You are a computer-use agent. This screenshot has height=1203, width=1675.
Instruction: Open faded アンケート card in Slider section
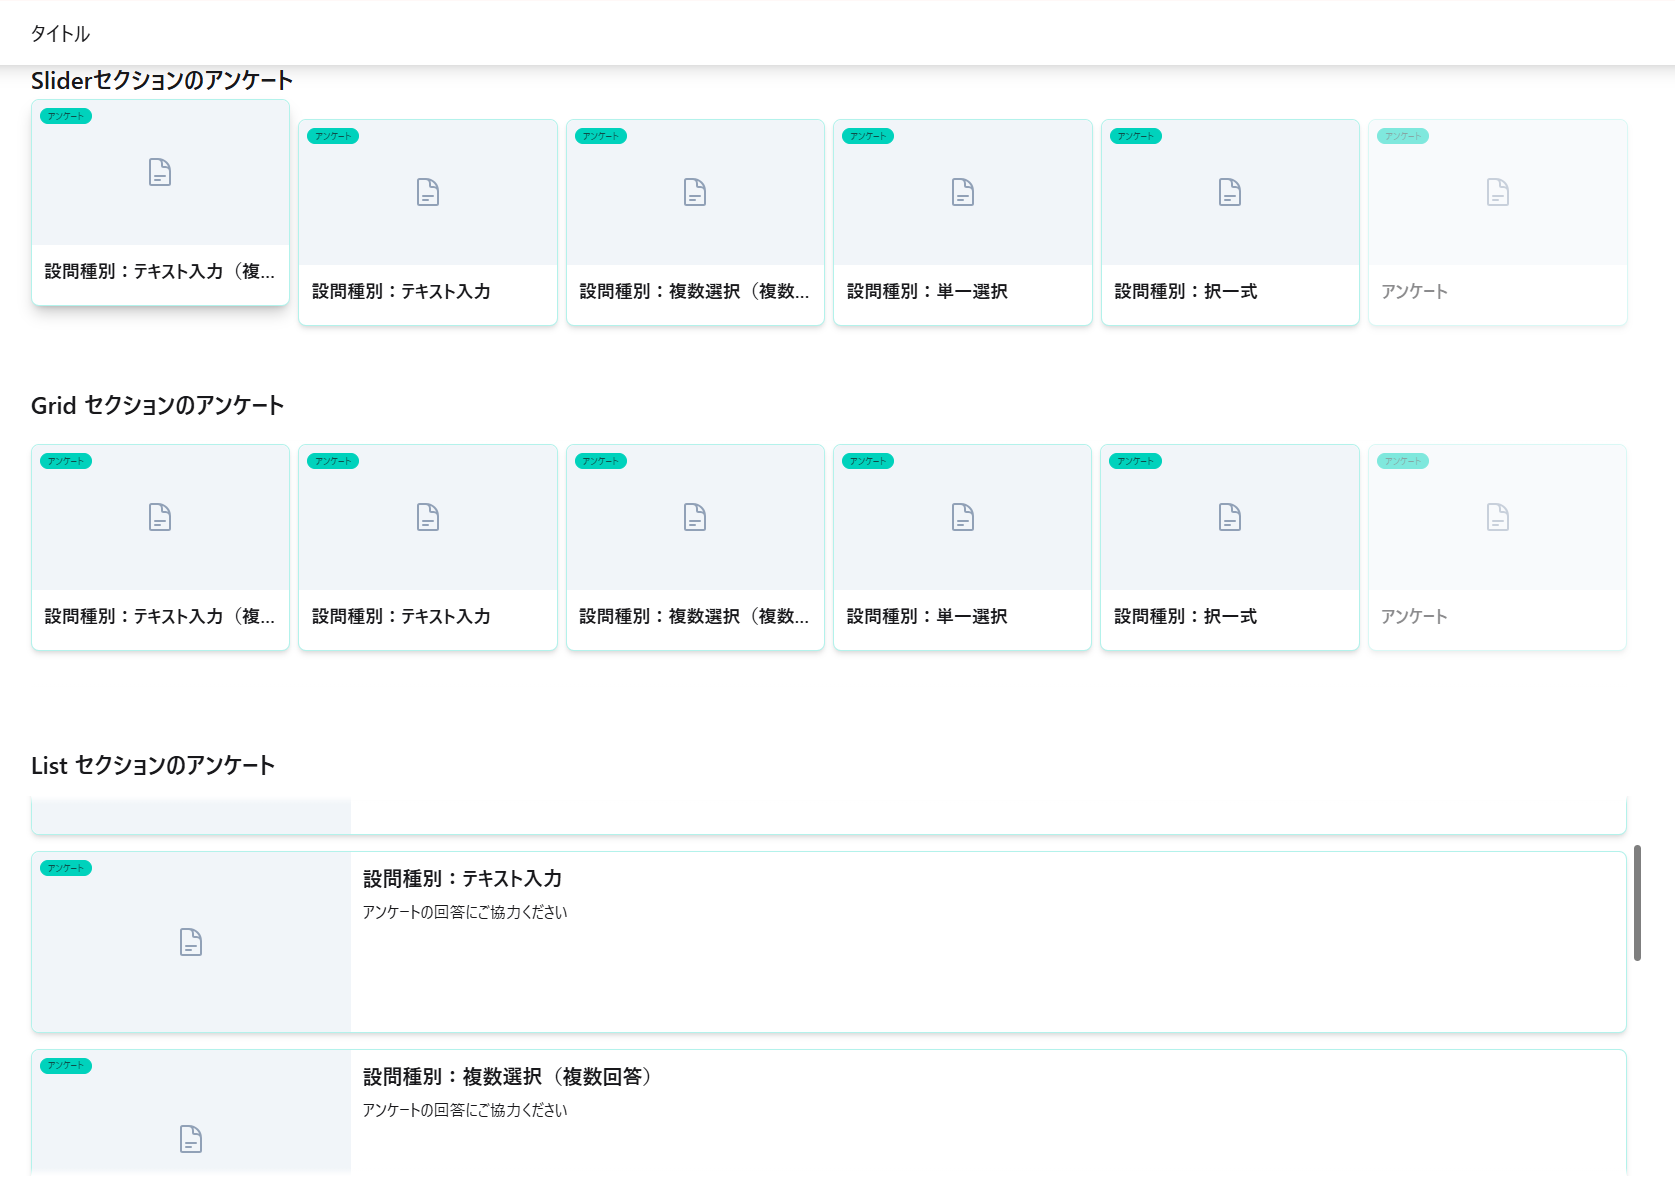coord(1497,222)
